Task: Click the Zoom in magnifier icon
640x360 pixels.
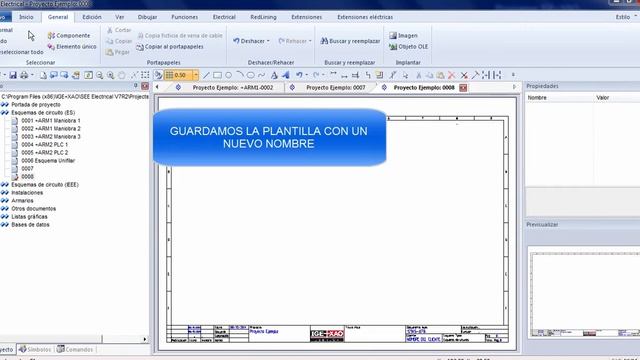Action: pos(111,75)
